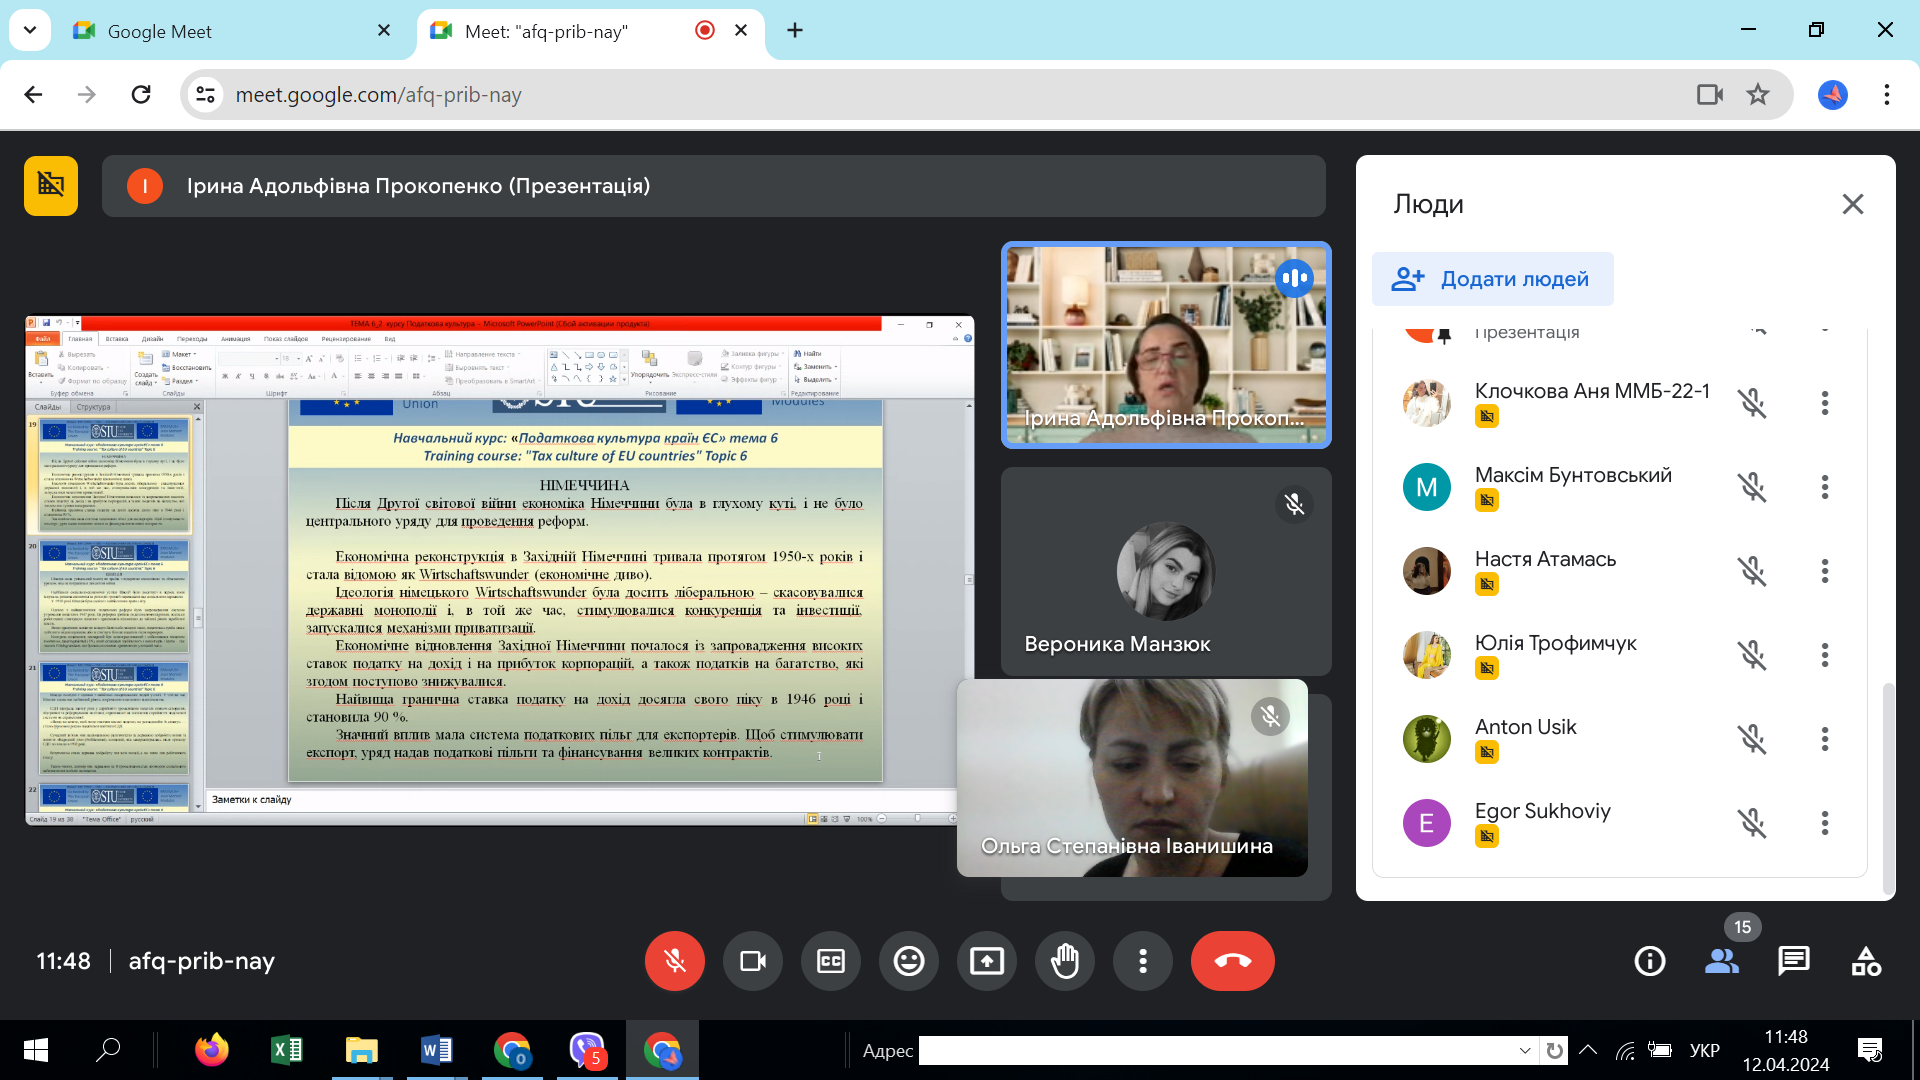The width and height of the screenshot is (1920, 1080).
Task: Leave the call with red hang-up button
Action: (1233, 961)
